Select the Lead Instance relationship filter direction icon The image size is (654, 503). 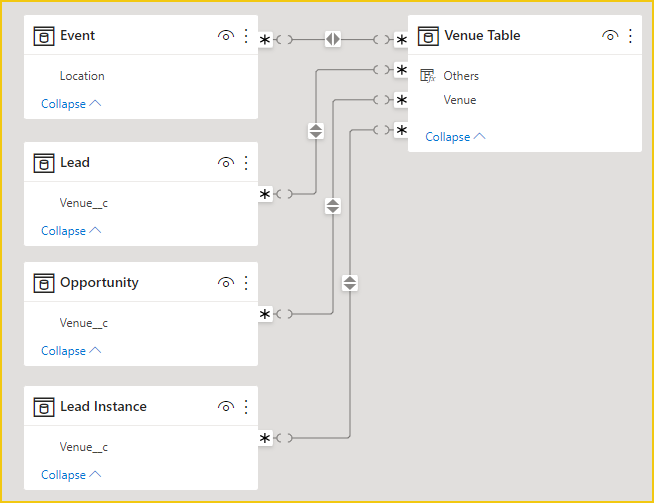tap(350, 283)
